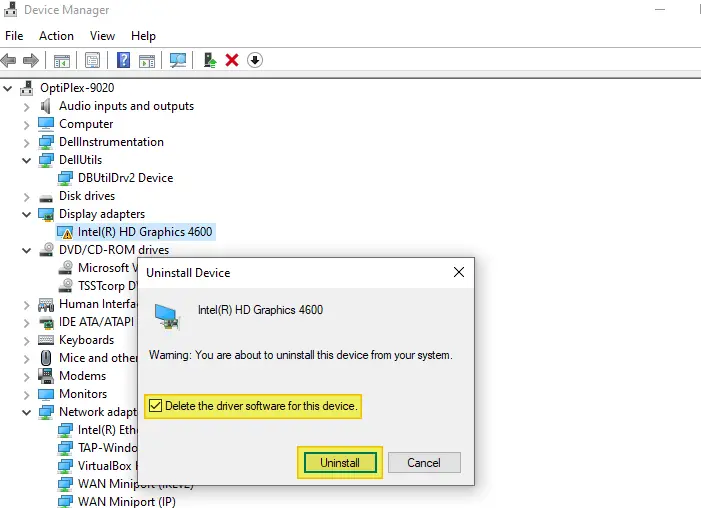The image size is (701, 508).
Task: Expand the Monitors category
Action: tap(26, 395)
